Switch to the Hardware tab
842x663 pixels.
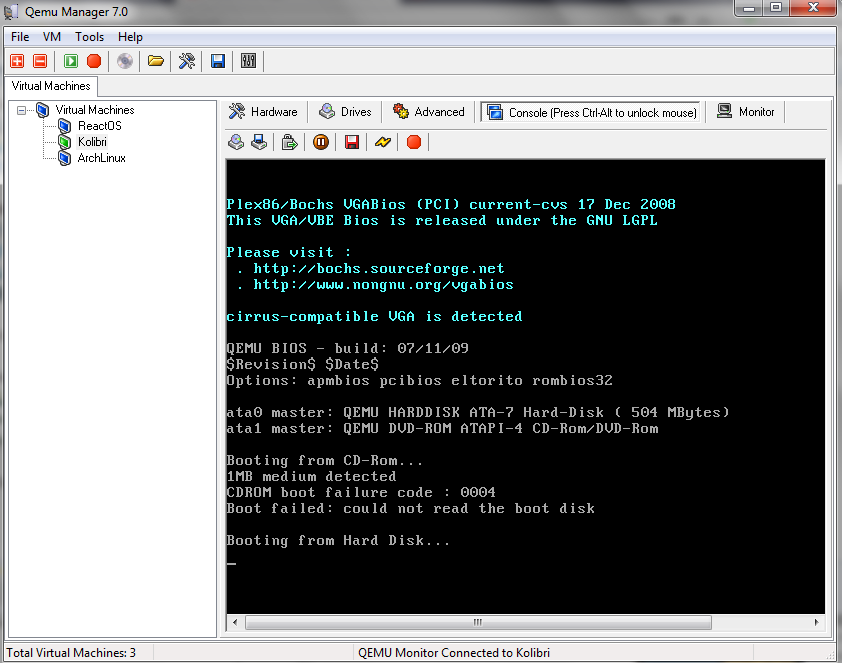263,112
